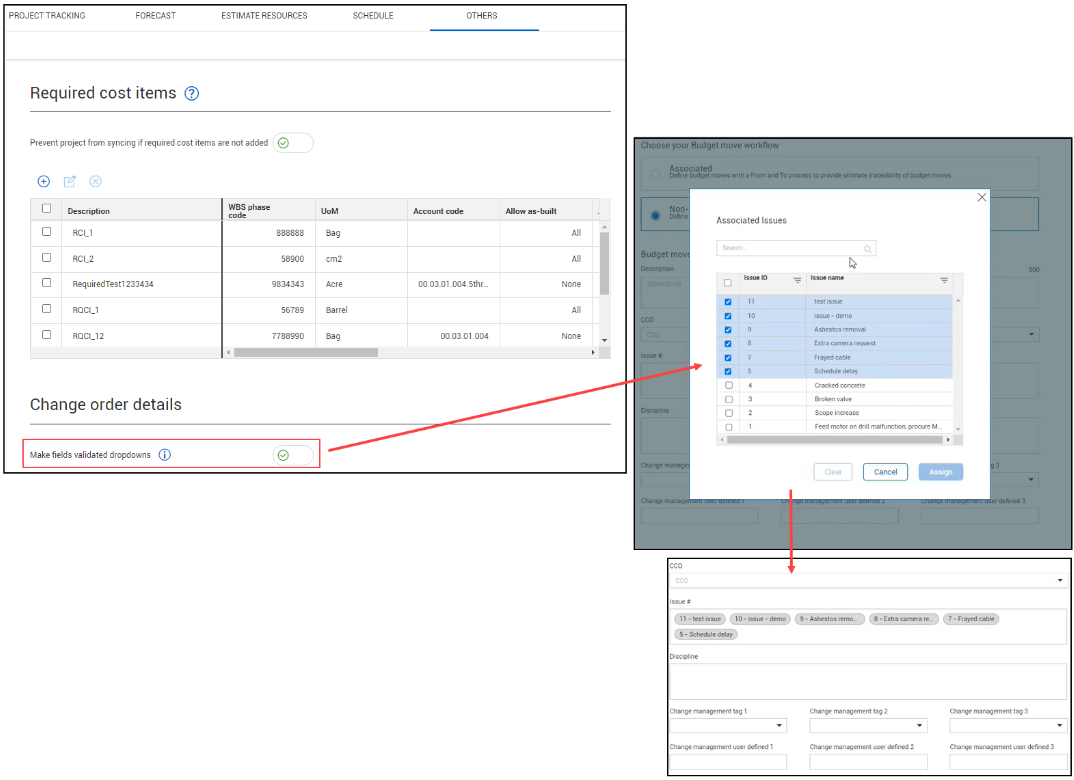Click the cost items table horizontal scrollbar
Screen dimensions: 1074x780
[x=305, y=352]
